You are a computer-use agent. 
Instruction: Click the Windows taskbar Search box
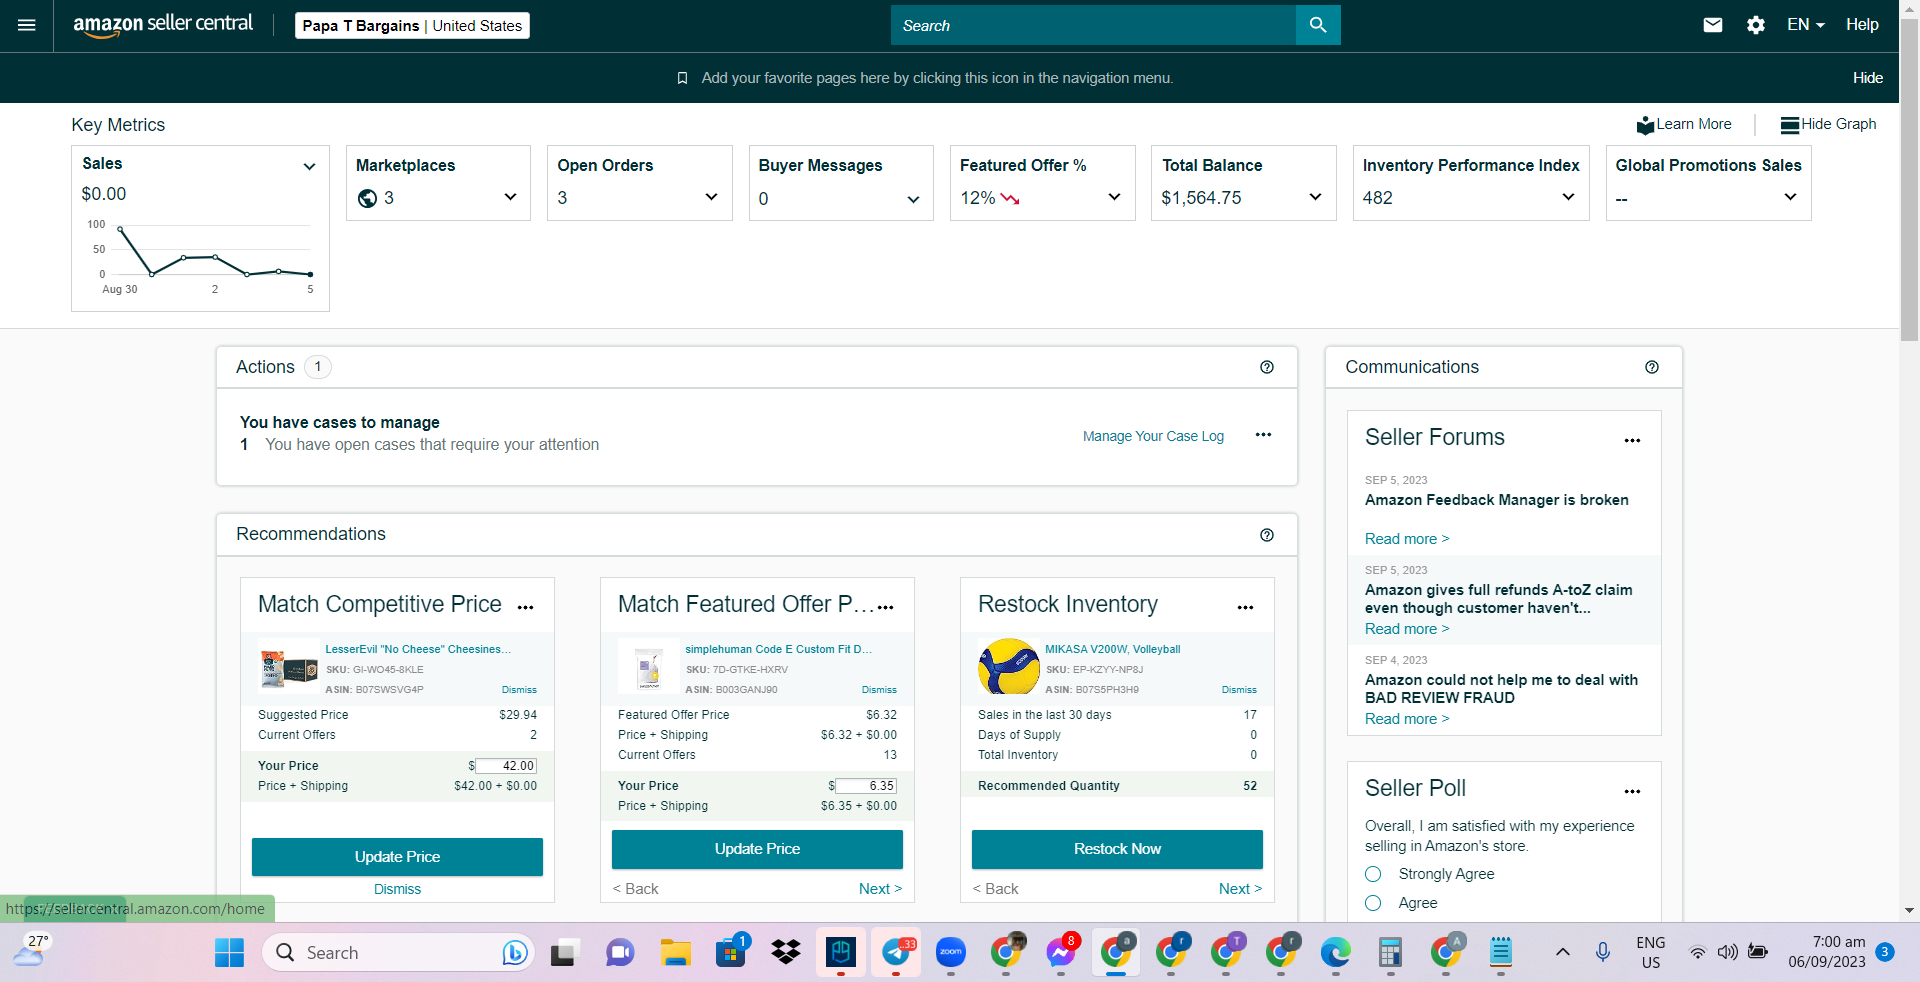pos(399,953)
